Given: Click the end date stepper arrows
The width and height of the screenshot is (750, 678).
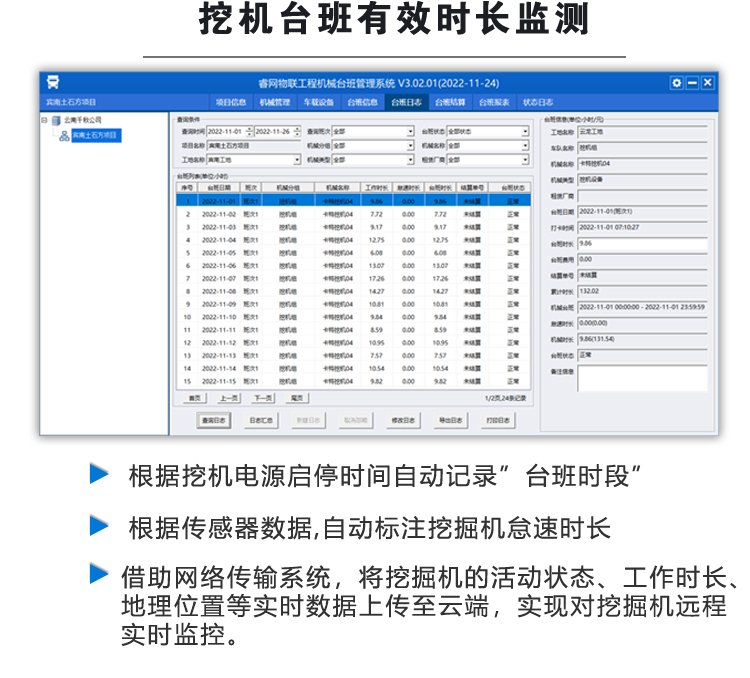Looking at the screenshot, I should tap(297, 131).
